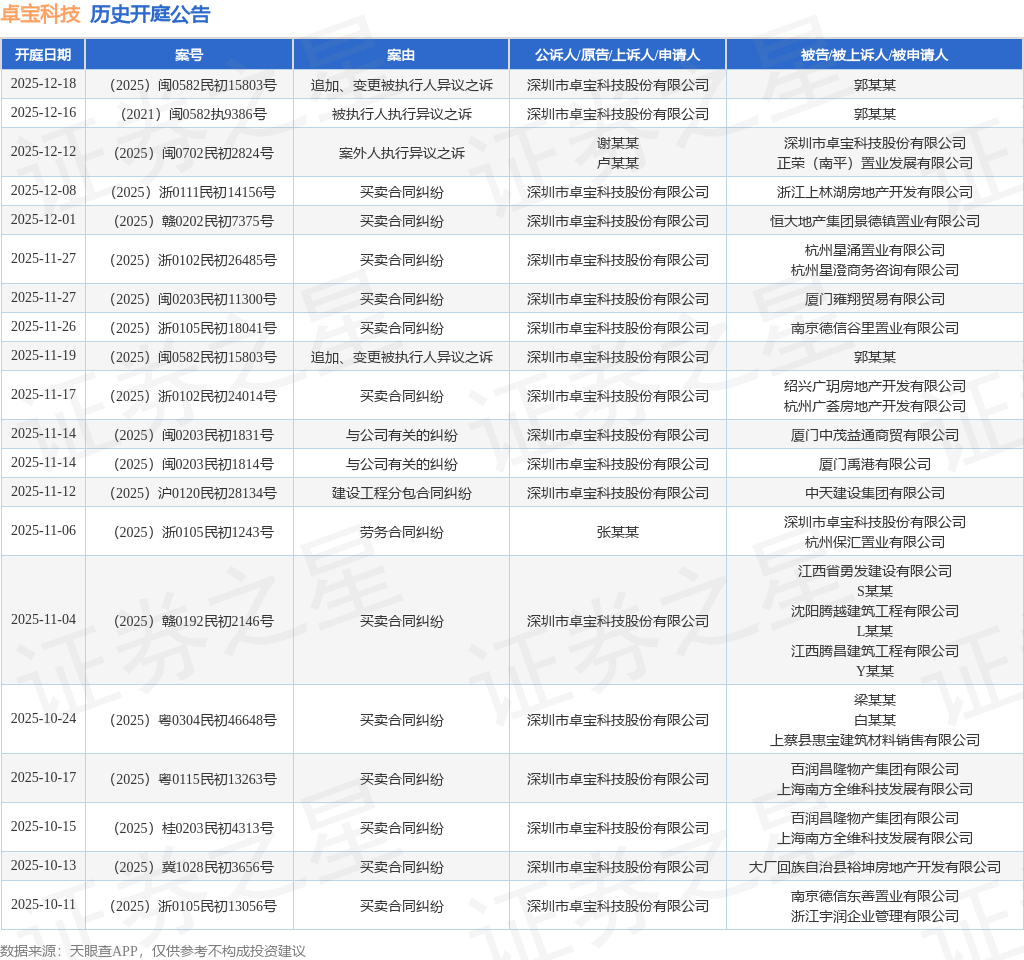Click the cause 建设工程分包合同纠纷

point(401,493)
